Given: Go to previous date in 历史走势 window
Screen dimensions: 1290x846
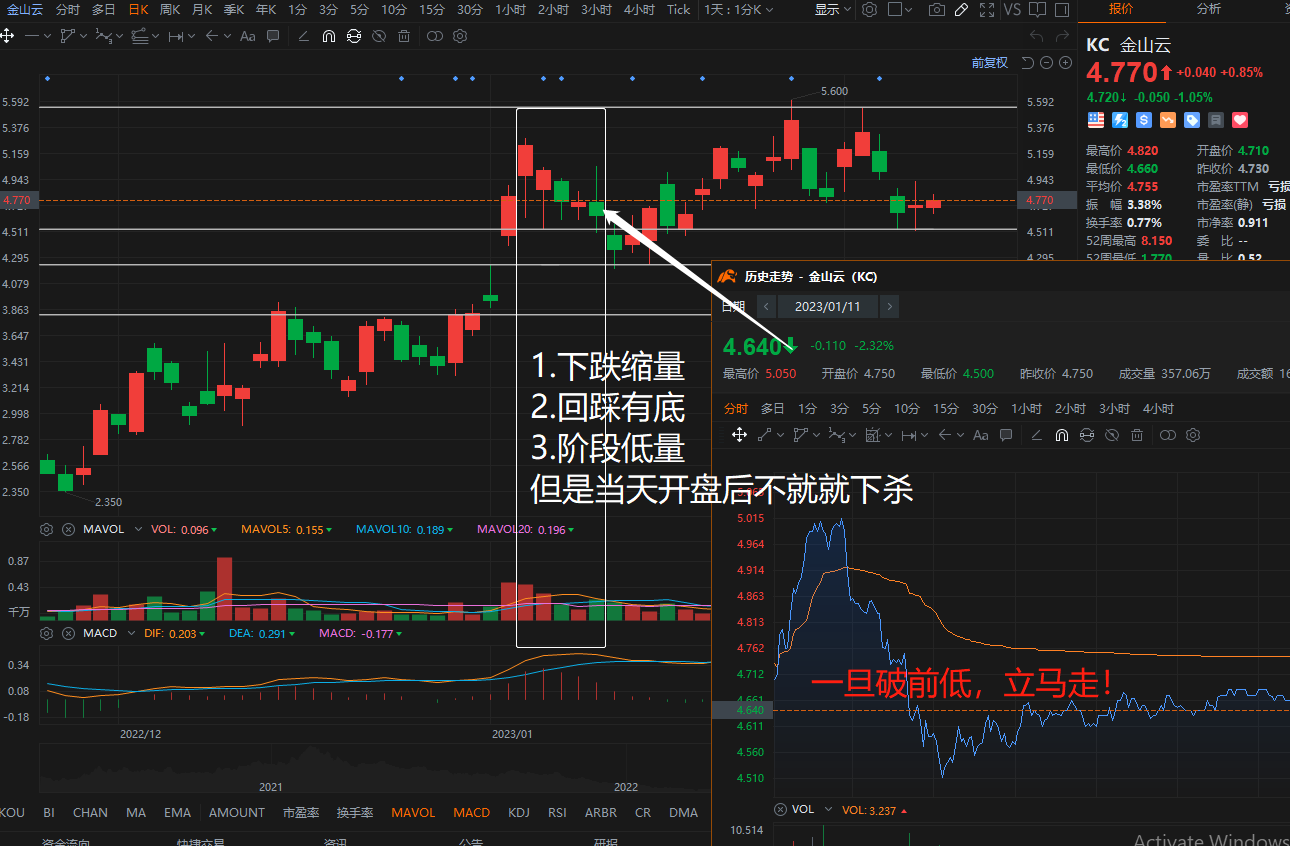Looking at the screenshot, I should (x=766, y=306).
